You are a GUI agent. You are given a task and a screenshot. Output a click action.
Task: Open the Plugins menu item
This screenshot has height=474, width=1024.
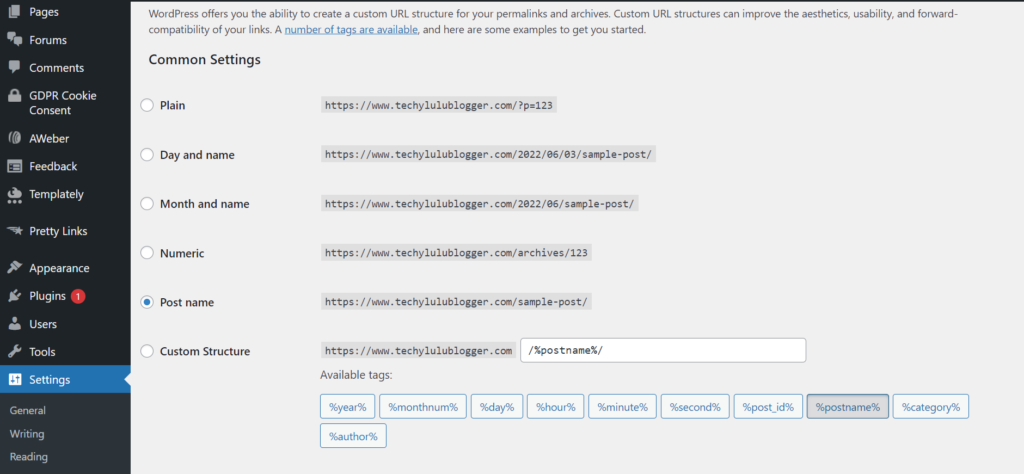click(x=47, y=296)
